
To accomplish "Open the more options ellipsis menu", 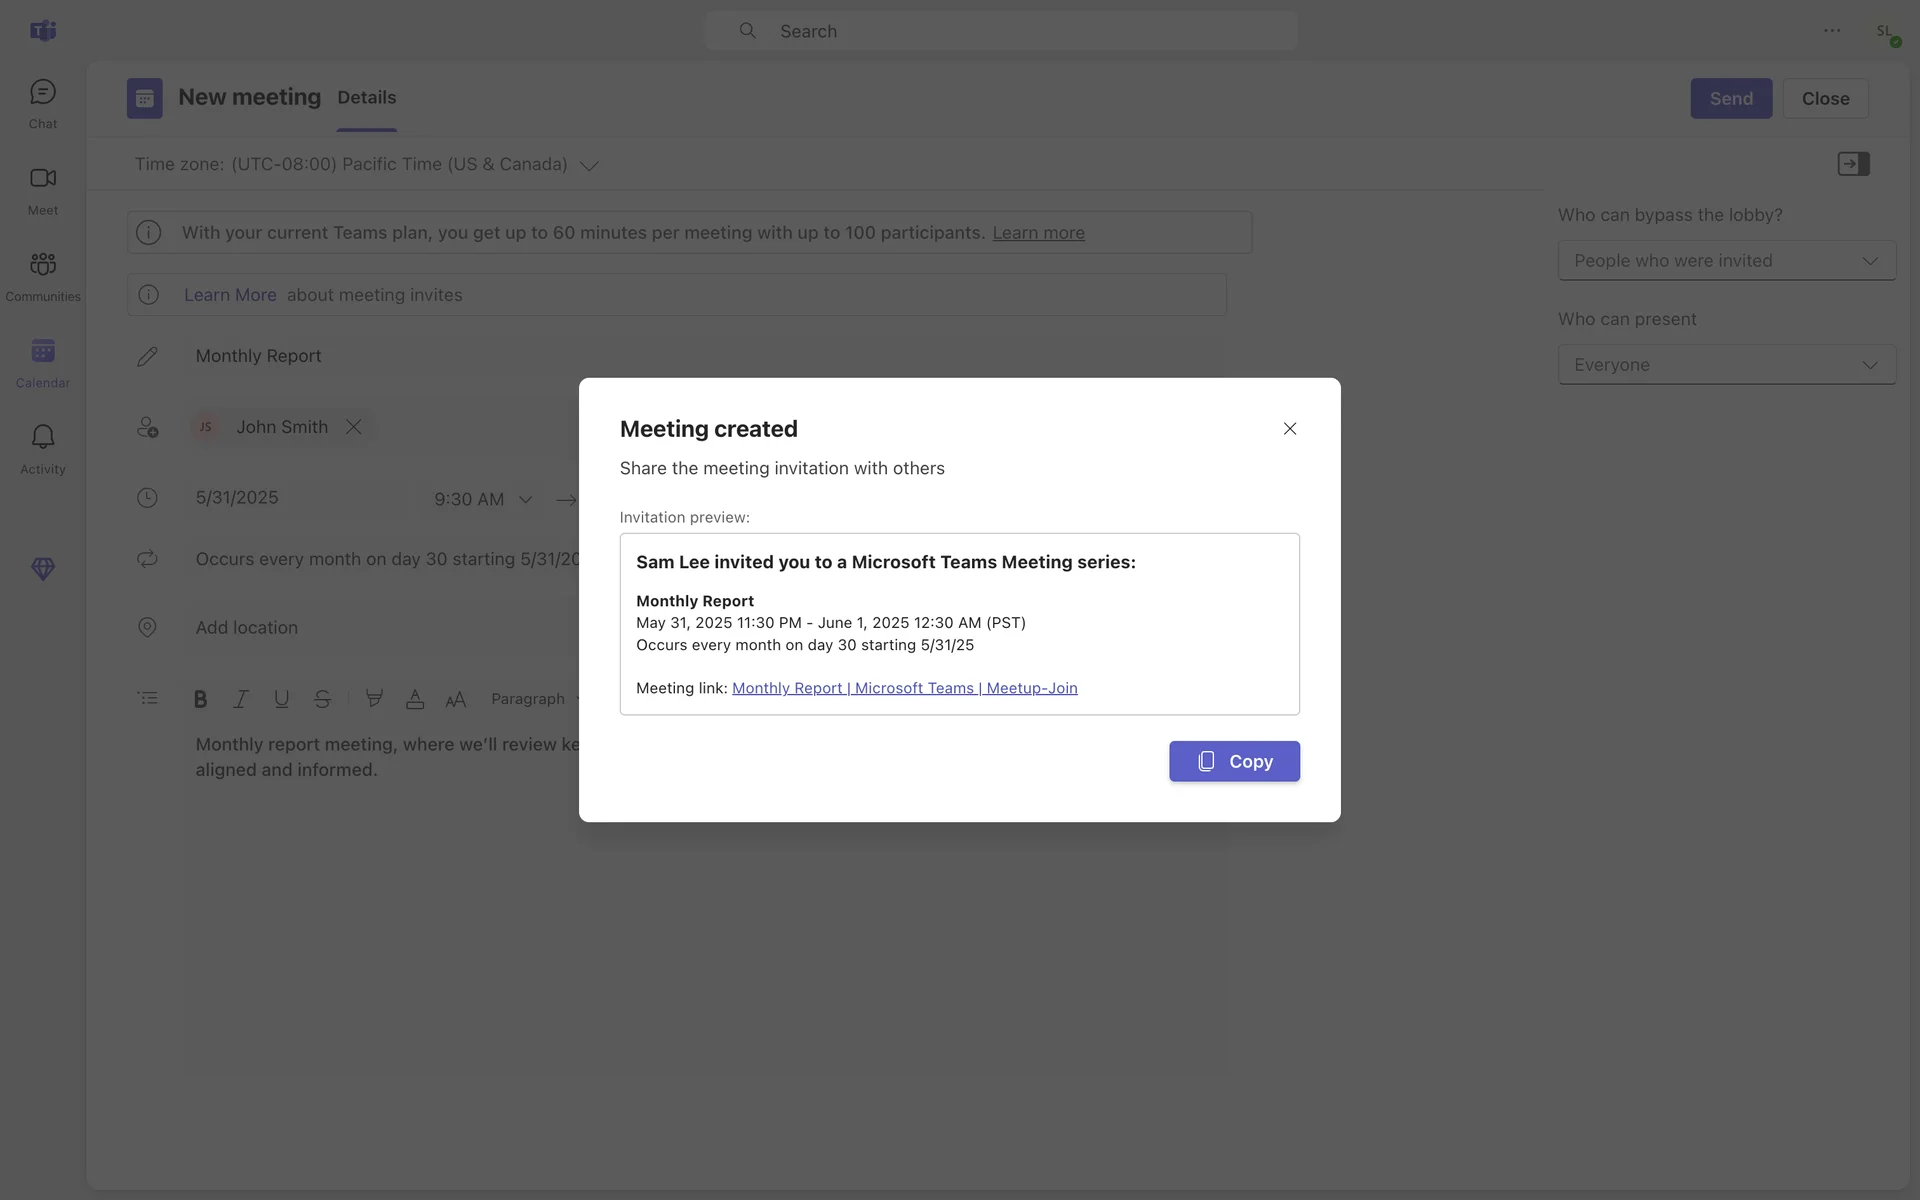I will click(x=1832, y=31).
